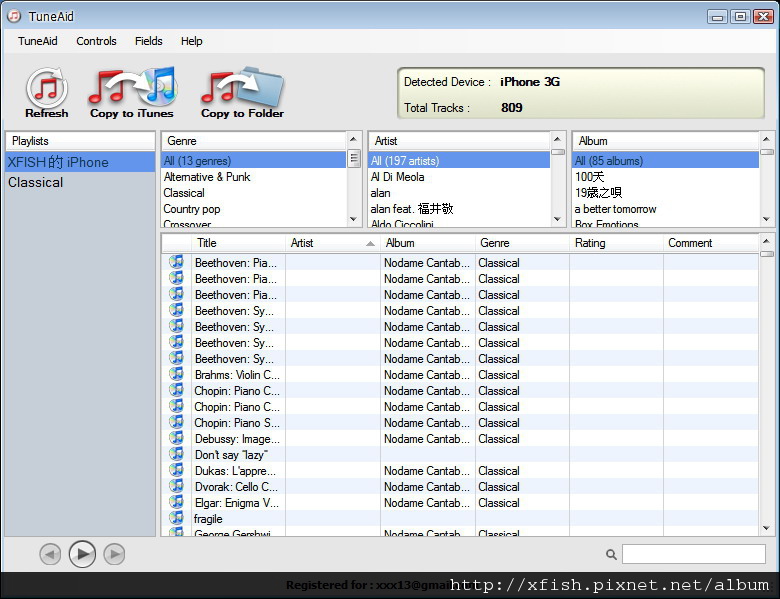This screenshot has height=599, width=780.
Task: Select Country pop genre
Action: coord(254,209)
